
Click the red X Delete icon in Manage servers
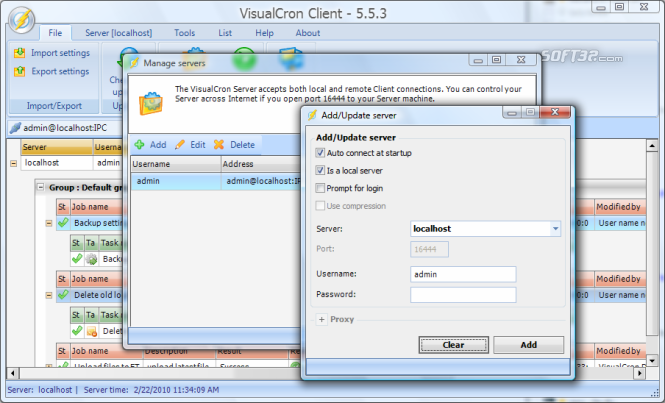coord(219,145)
